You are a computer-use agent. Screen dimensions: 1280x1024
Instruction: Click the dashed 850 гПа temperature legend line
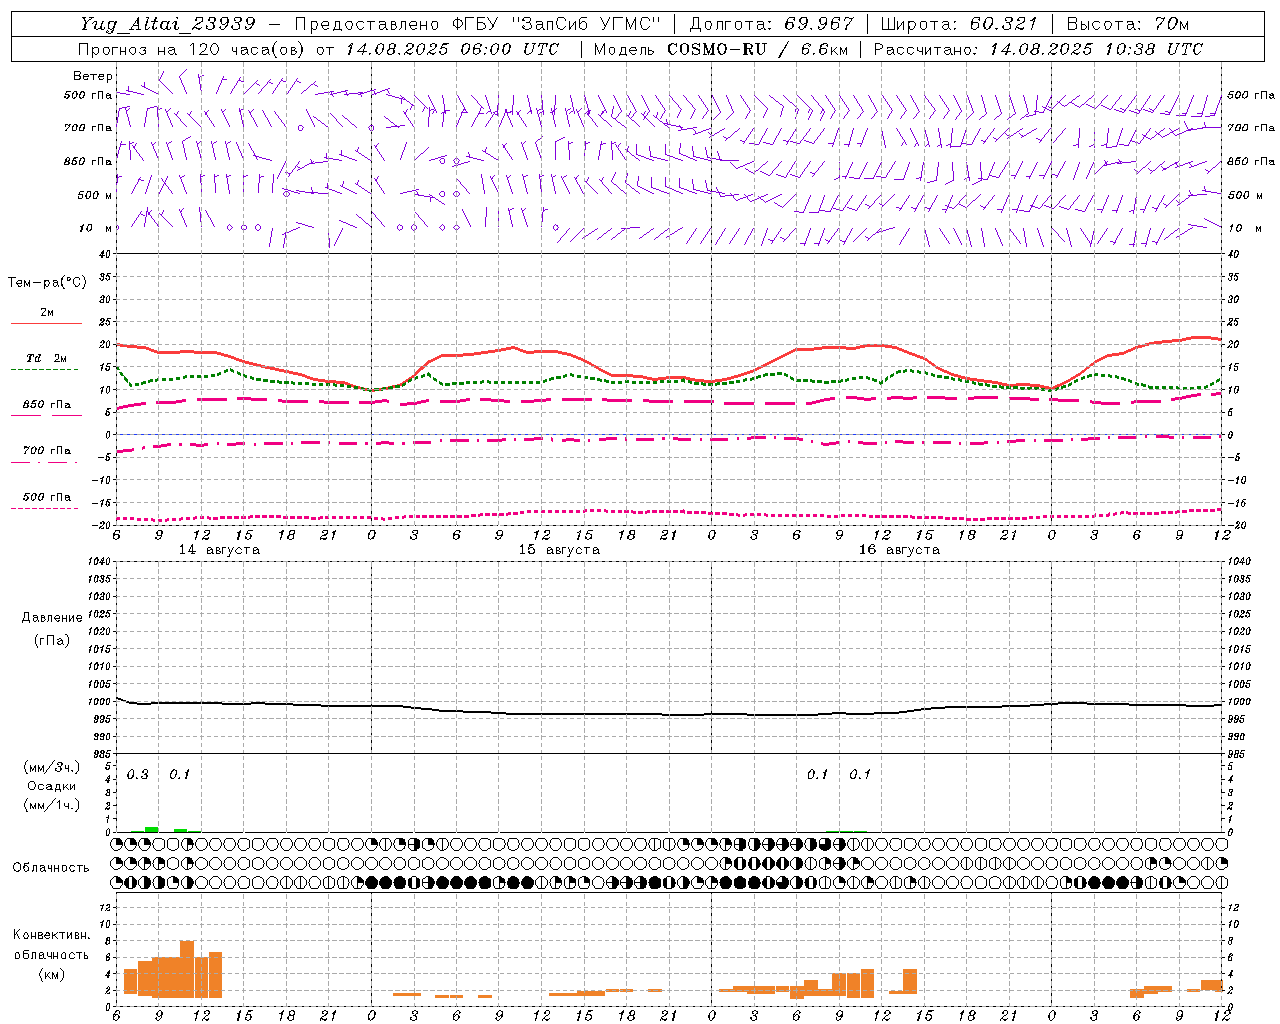point(45,416)
